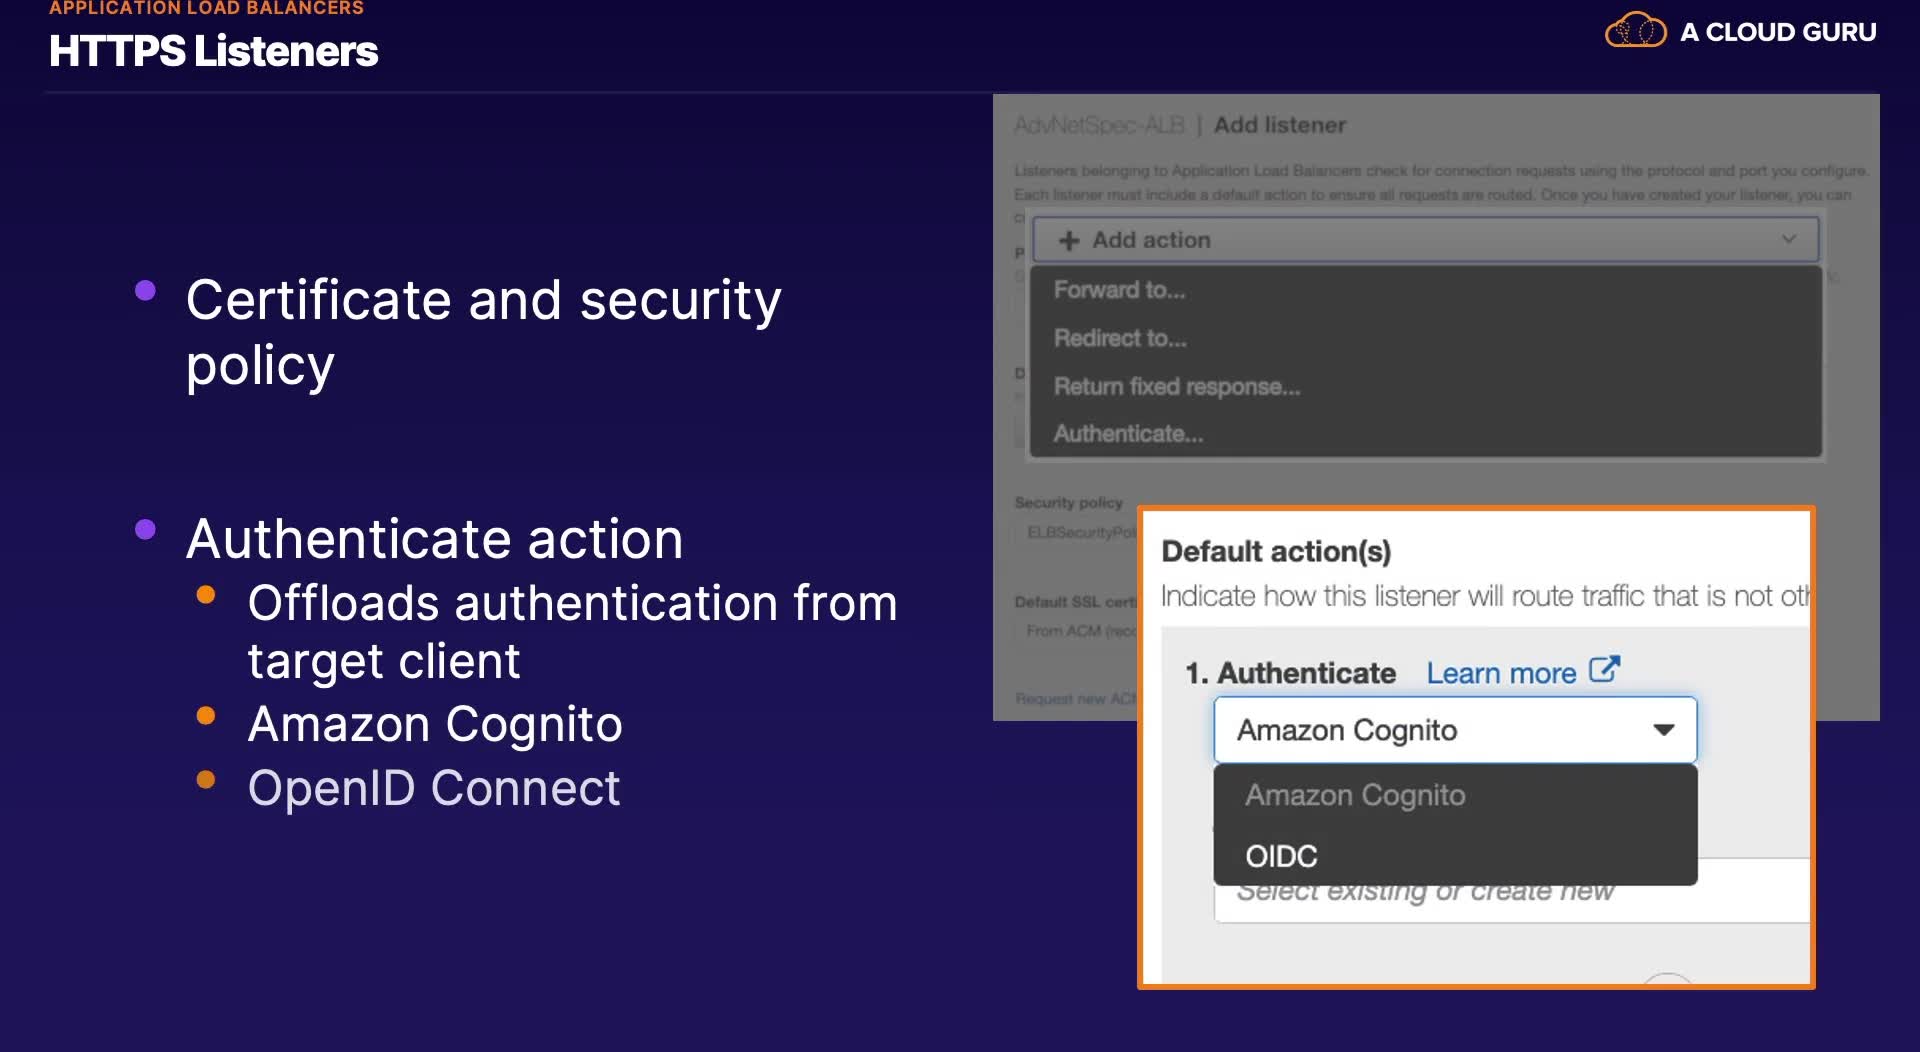Click the Application Load Balancers section label
This screenshot has width=1920, height=1052.
click(x=206, y=8)
